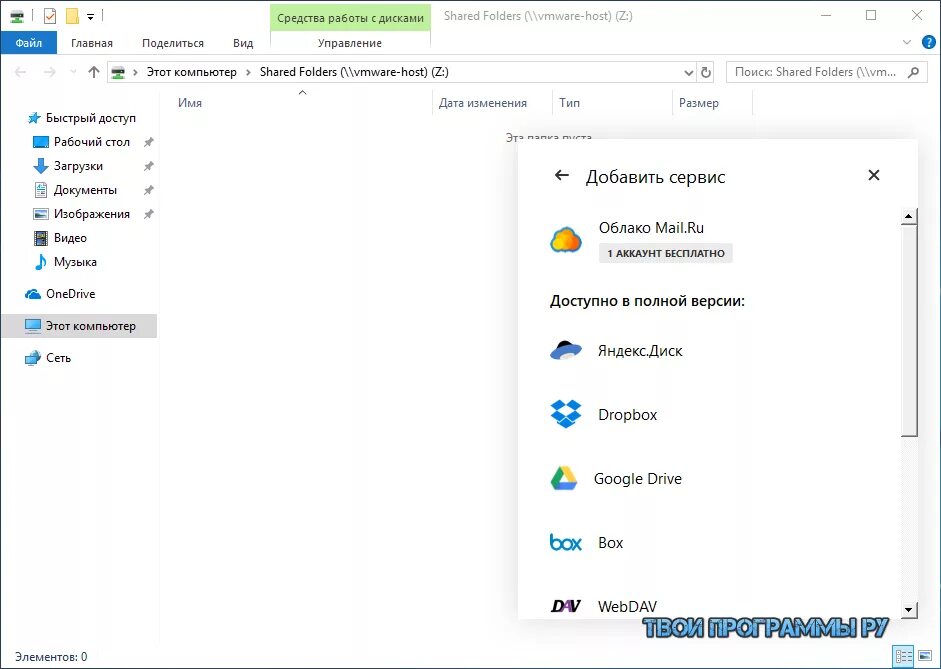941x669 pixels.
Task: Click the Shared Folders breadcrumb segment
Action: pos(354,72)
